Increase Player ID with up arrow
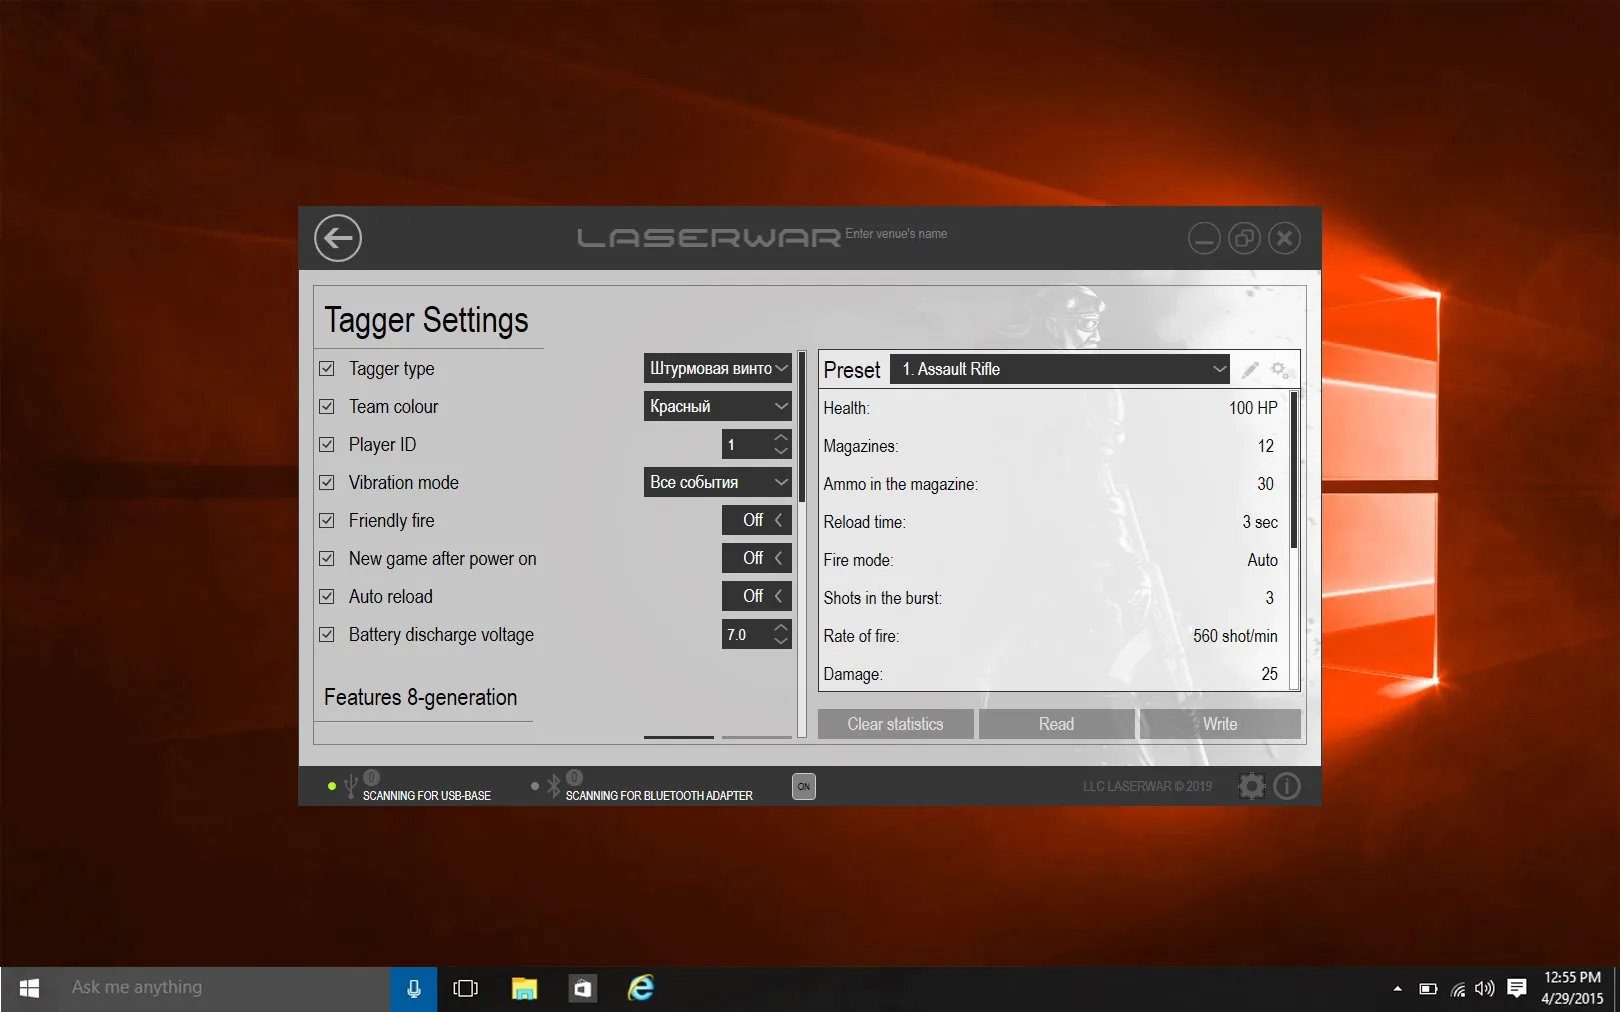Screen dimensions: 1620x1012 781,437
